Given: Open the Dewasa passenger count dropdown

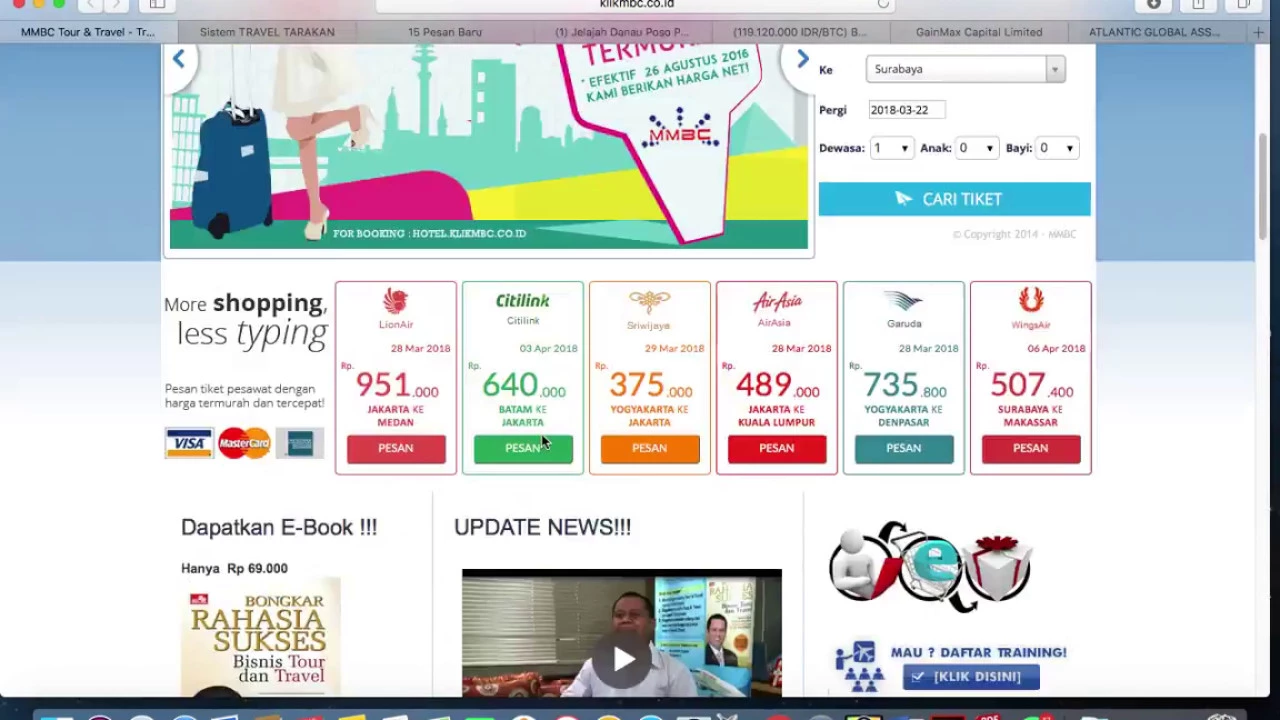Looking at the screenshot, I should (x=890, y=148).
